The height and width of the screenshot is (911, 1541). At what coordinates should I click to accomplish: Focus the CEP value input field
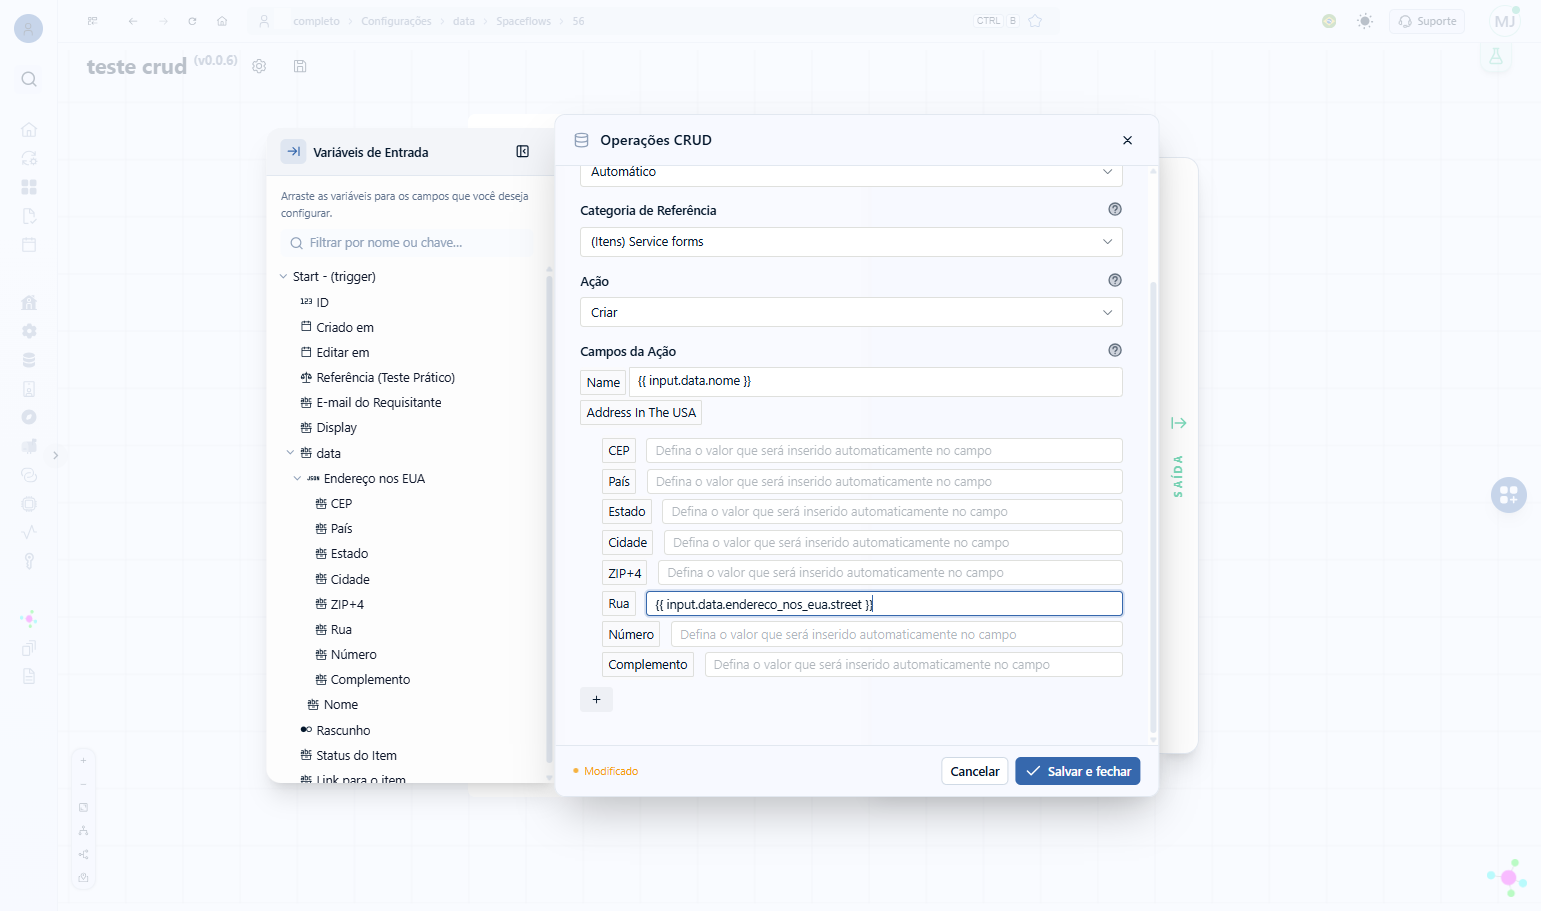(x=884, y=451)
